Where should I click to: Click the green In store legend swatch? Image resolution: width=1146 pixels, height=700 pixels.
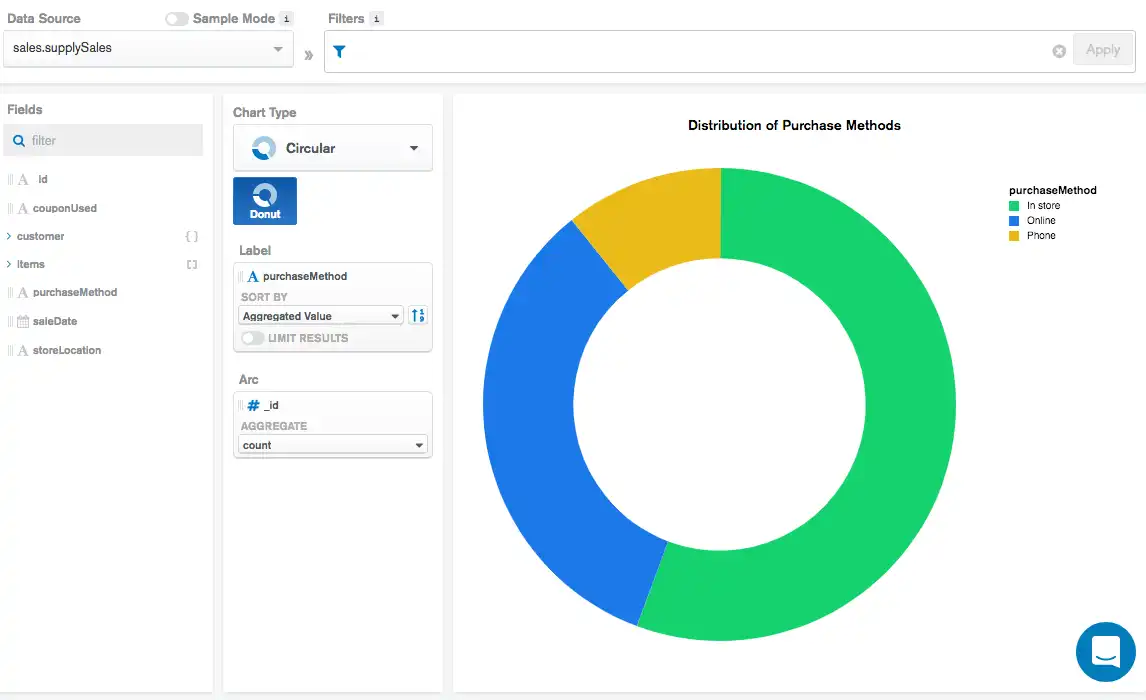click(1012, 205)
